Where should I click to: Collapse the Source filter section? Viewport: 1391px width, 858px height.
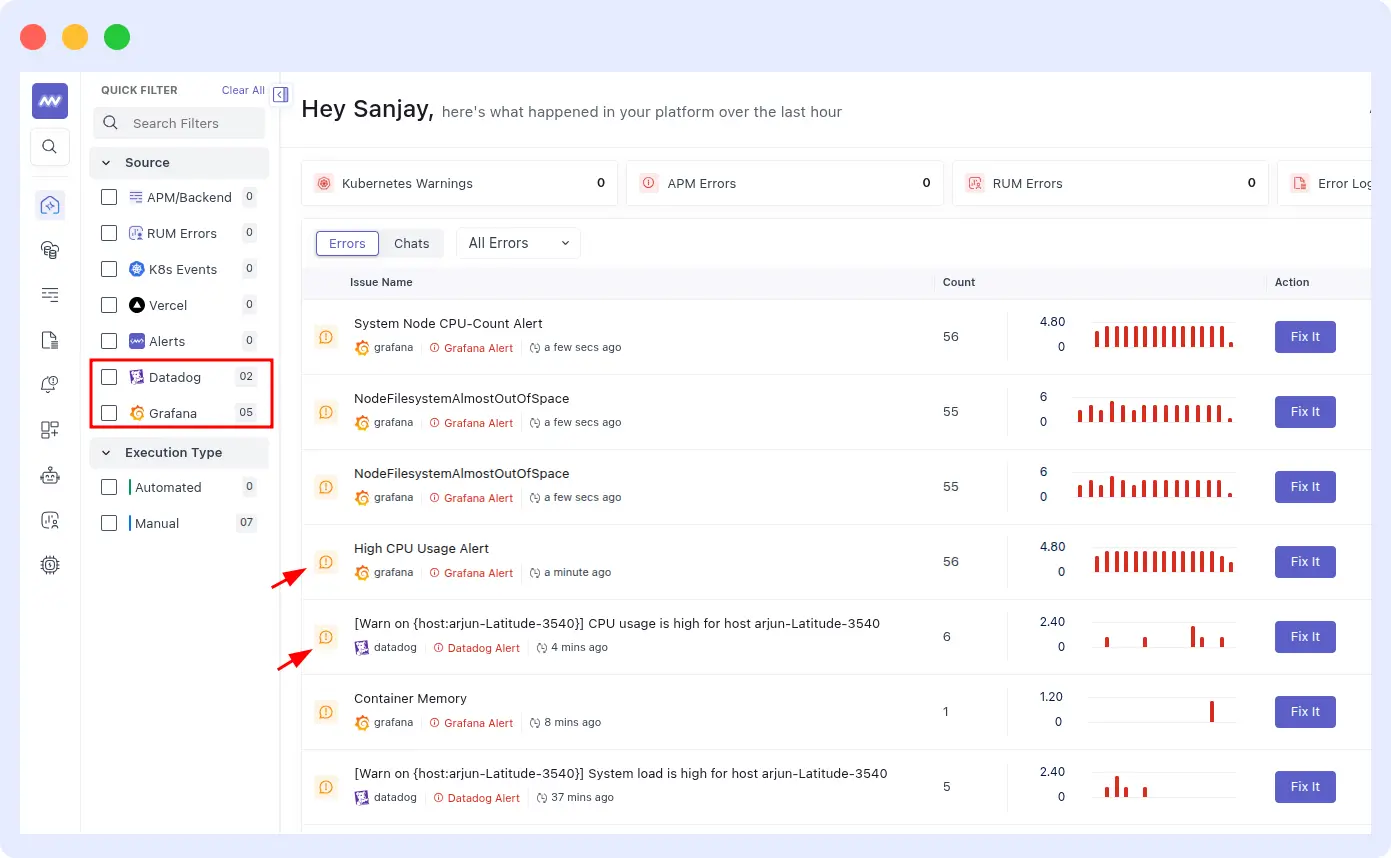pos(179,162)
